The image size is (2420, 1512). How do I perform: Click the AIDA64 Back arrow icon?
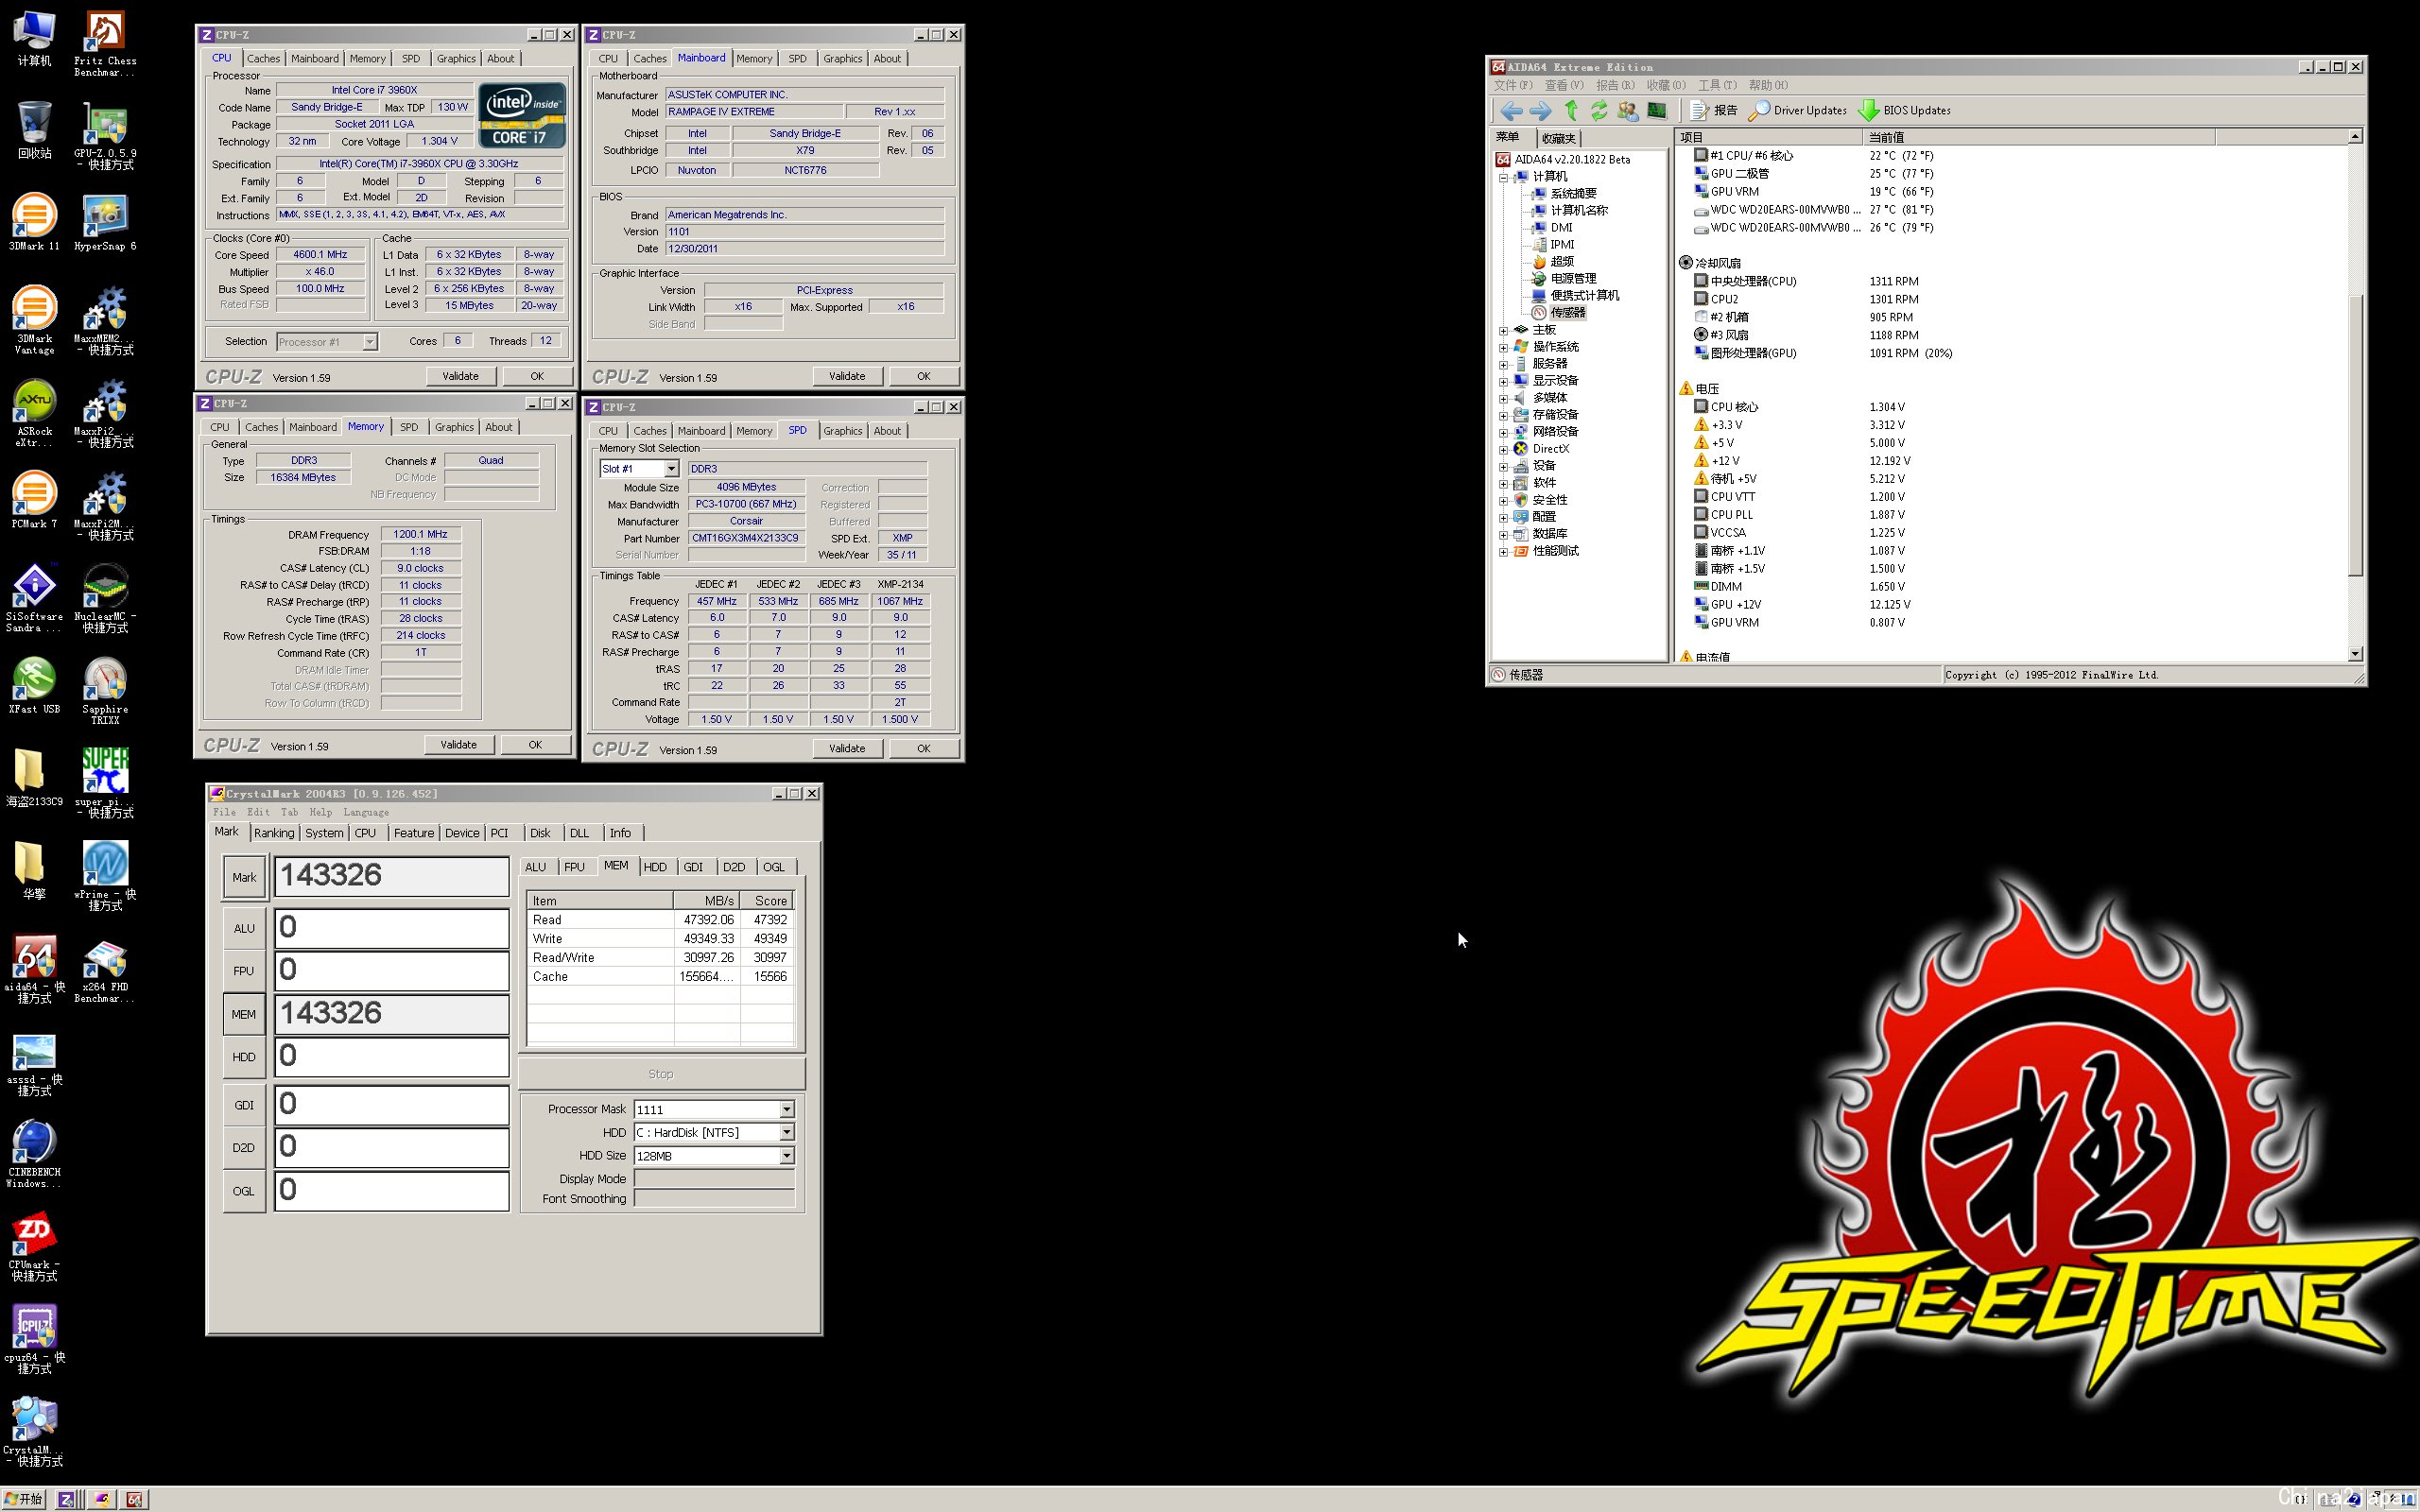coord(1511,111)
